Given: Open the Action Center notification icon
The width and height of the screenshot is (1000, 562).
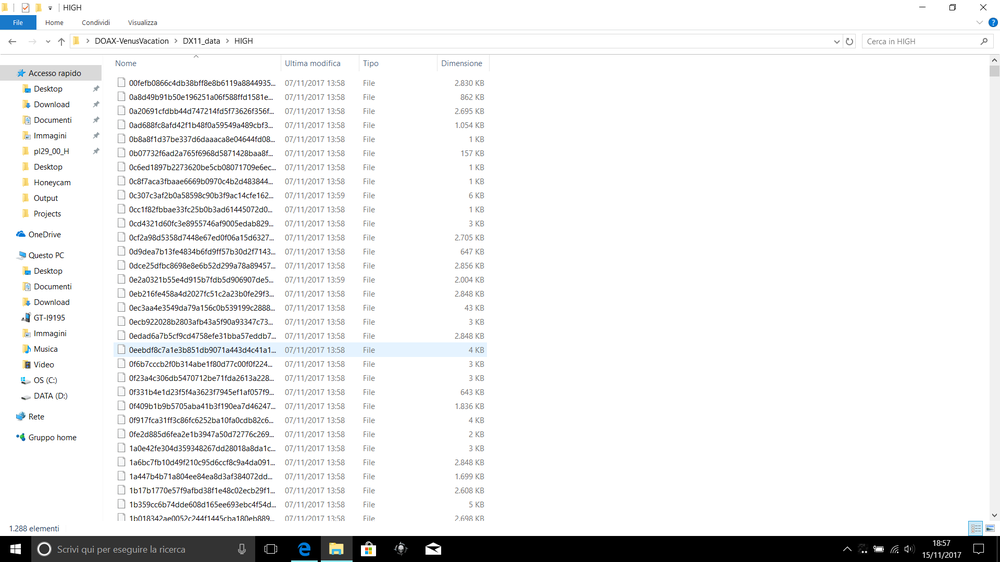Looking at the screenshot, I should tap(978, 549).
